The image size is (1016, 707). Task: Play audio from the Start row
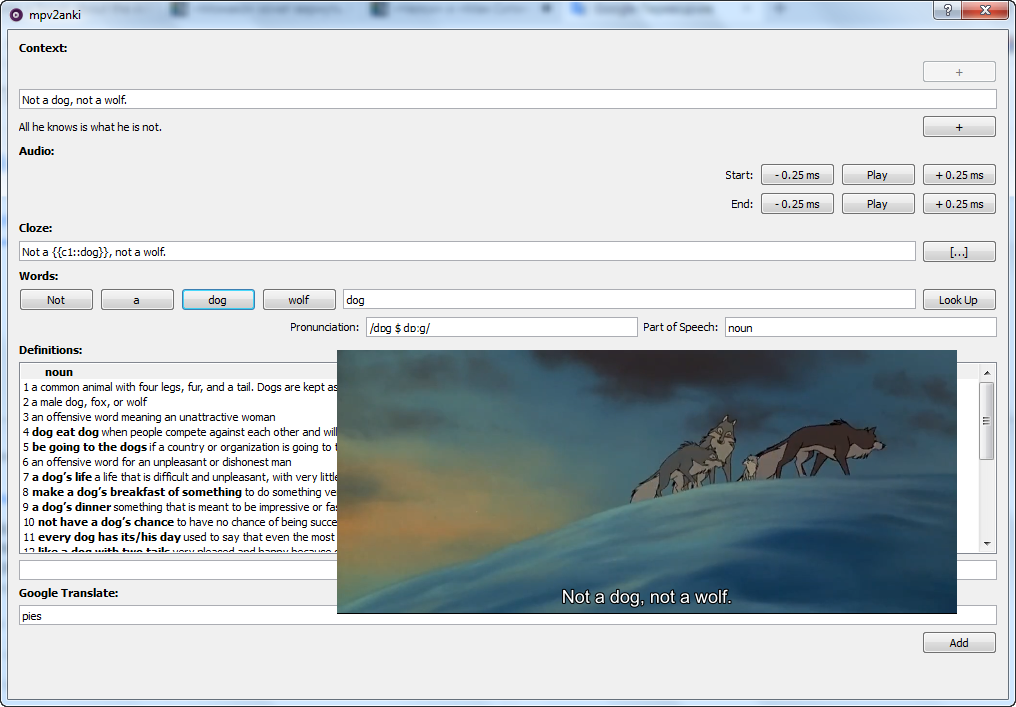pyautogui.click(x=877, y=175)
